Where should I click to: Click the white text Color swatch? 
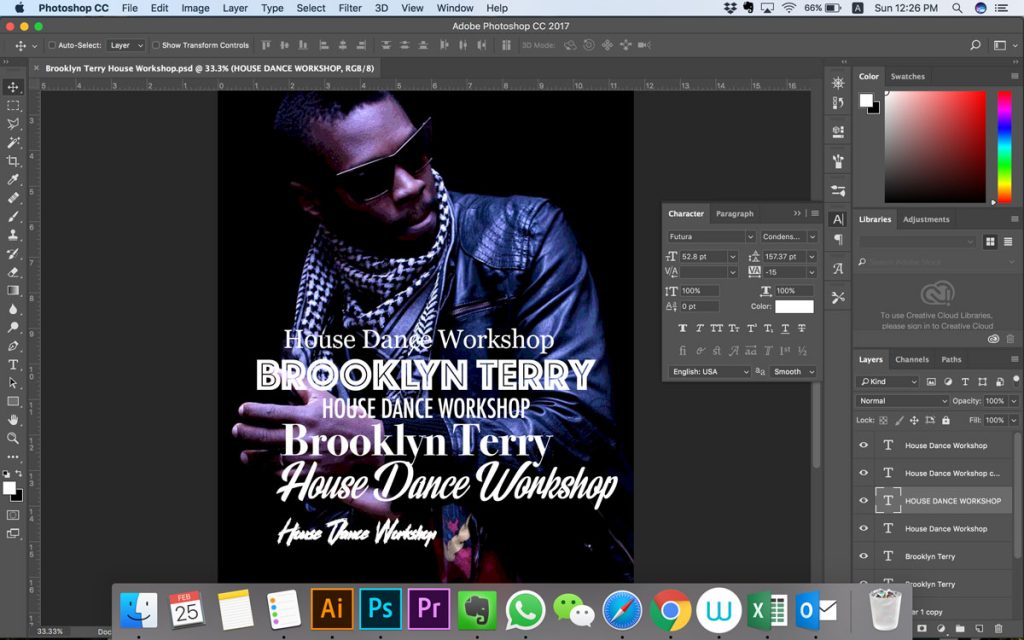coord(794,306)
